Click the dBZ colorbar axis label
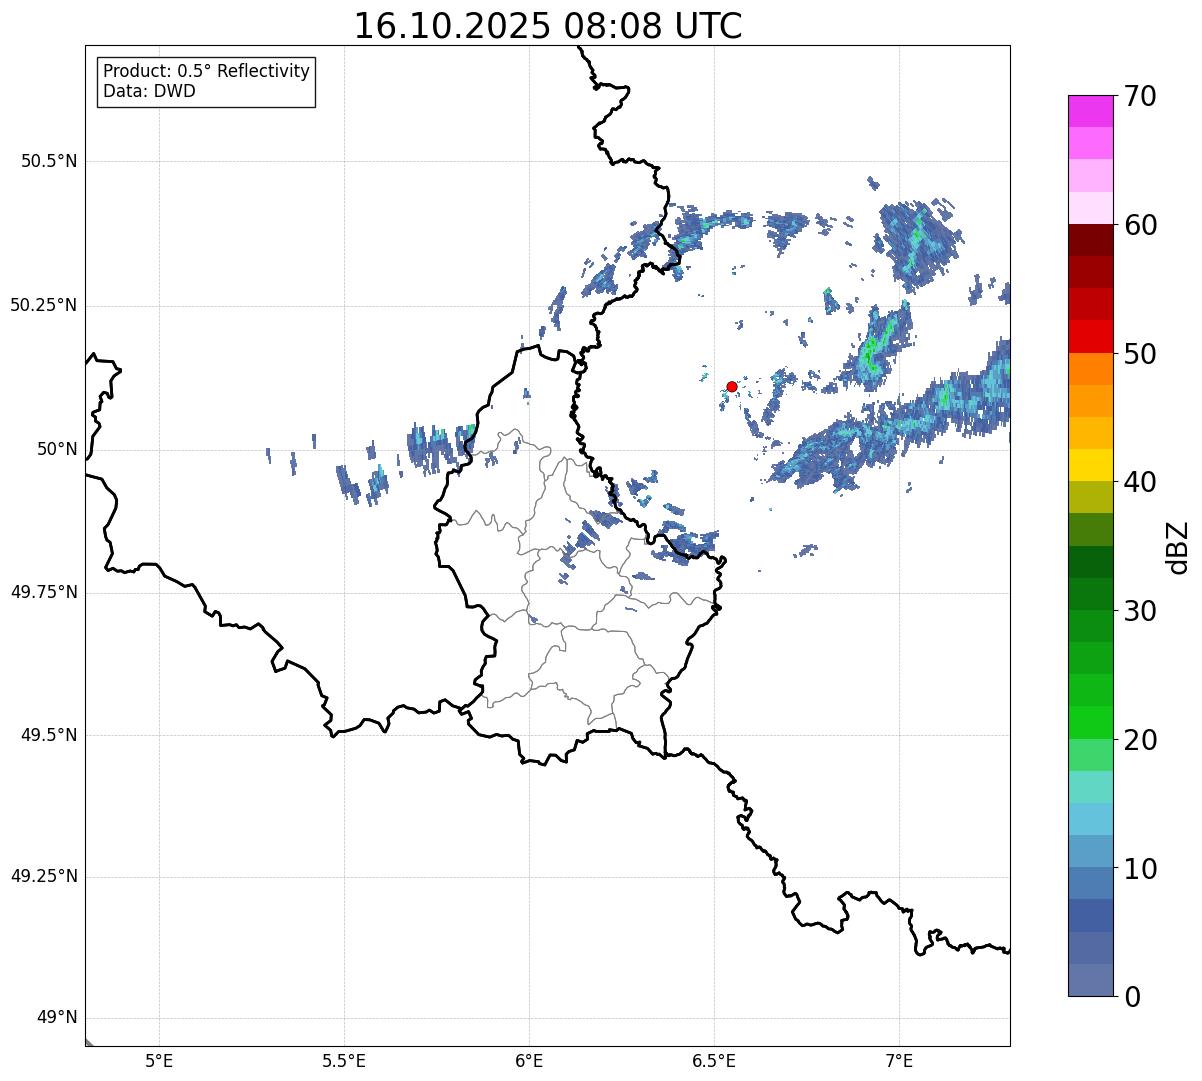The width and height of the screenshot is (1202, 1081). [1178, 546]
